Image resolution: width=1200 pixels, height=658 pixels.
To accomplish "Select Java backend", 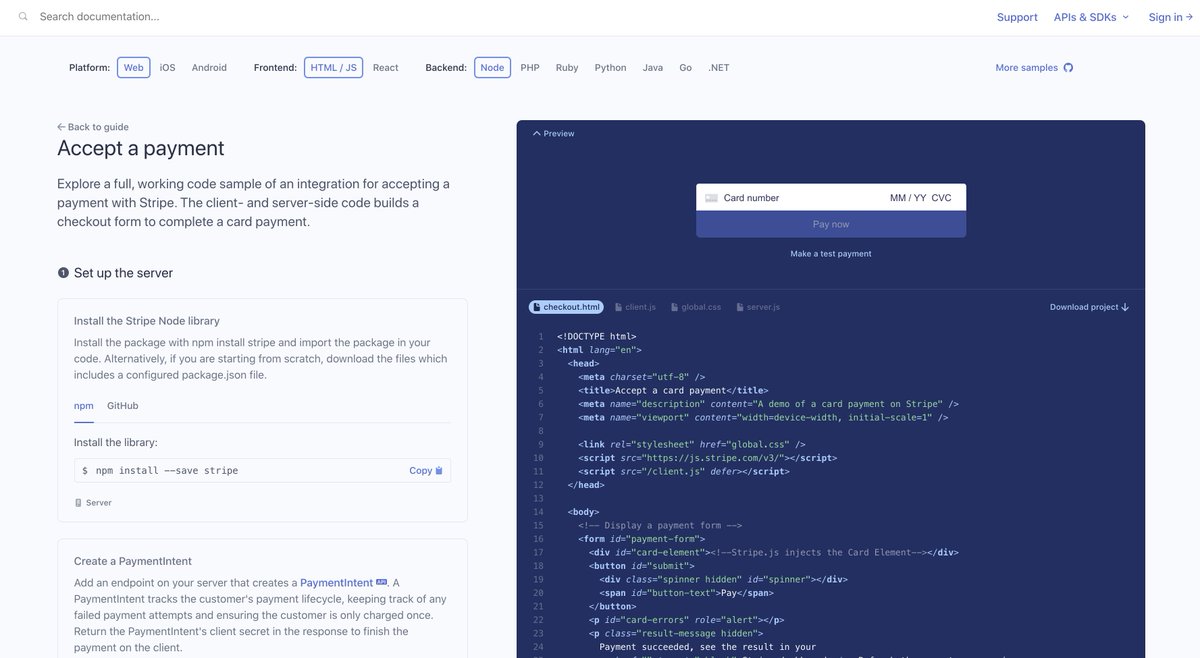I will point(653,68).
